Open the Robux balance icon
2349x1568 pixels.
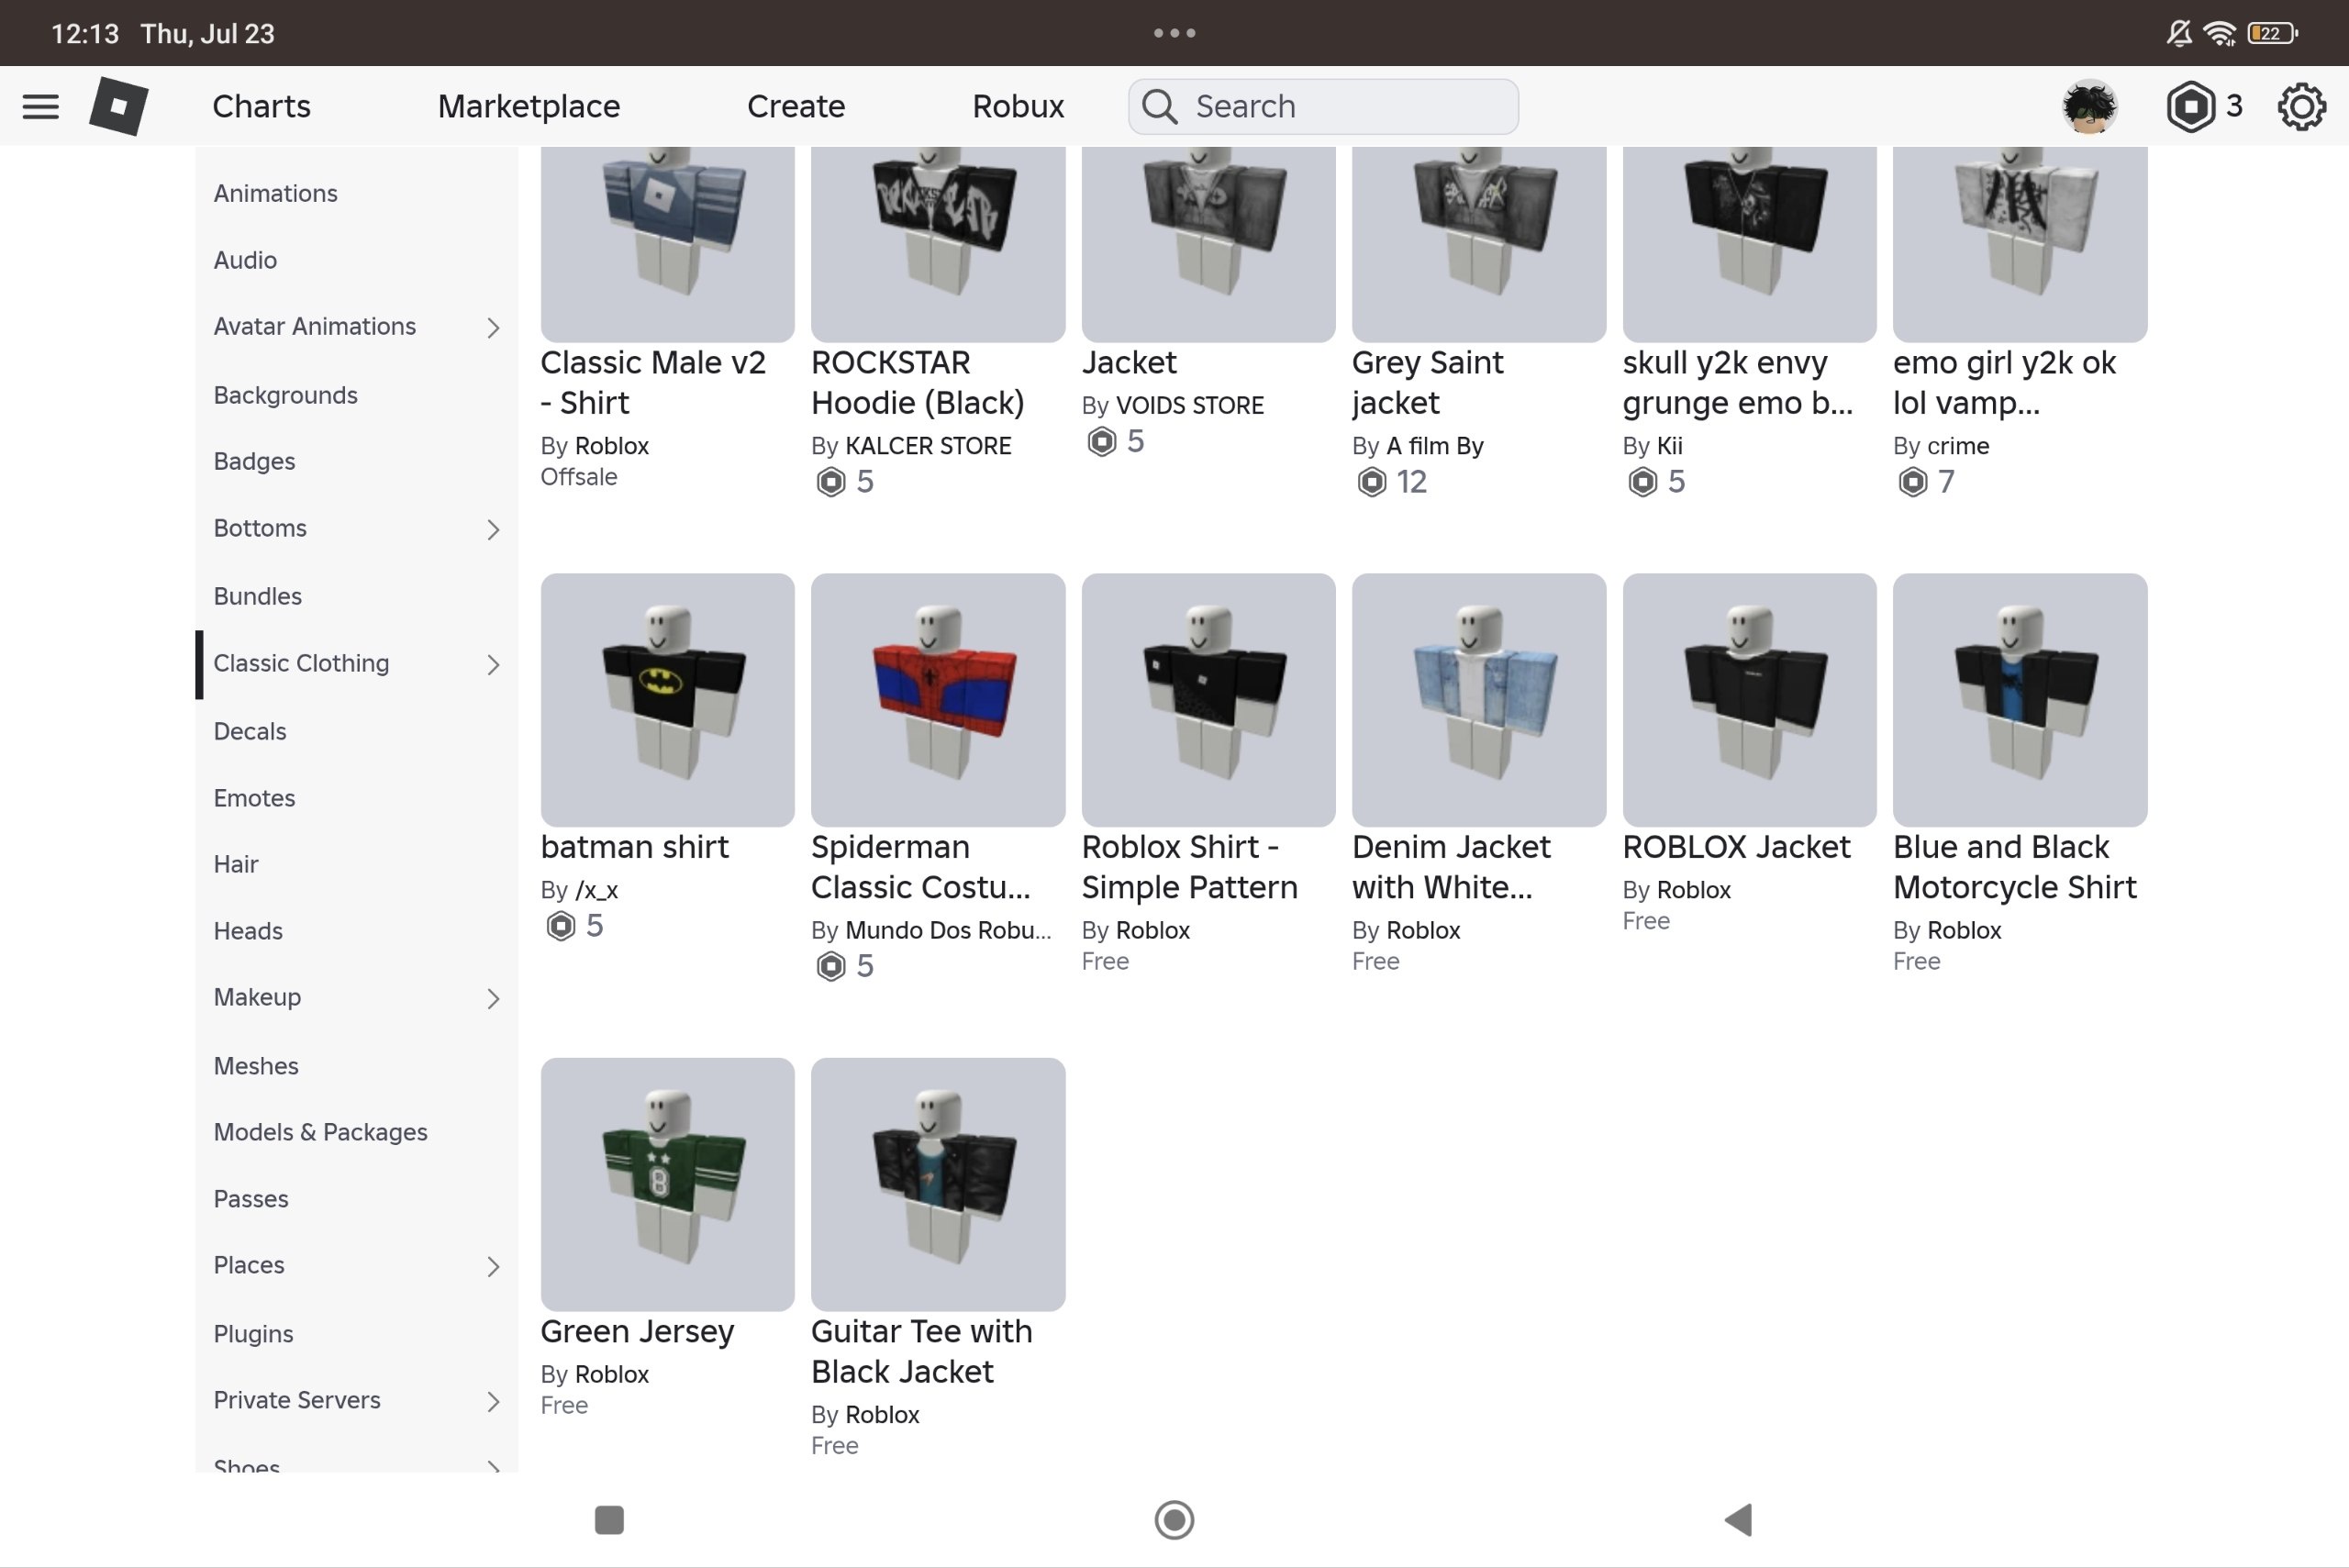click(2190, 106)
